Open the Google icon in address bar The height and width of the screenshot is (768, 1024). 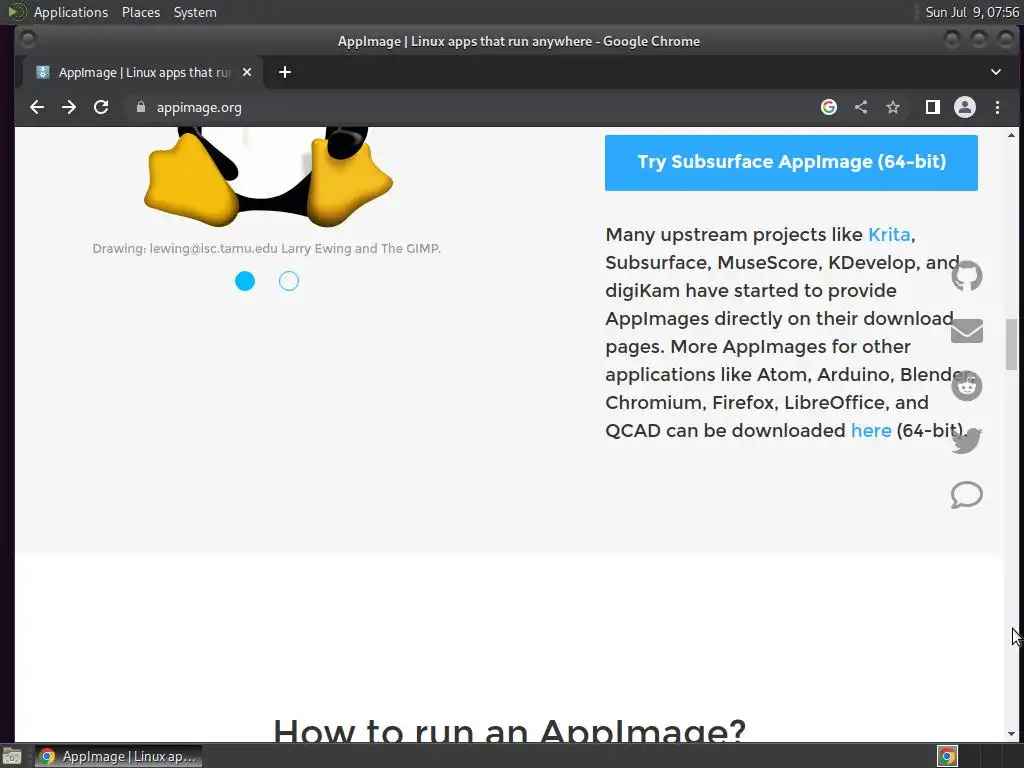(829, 107)
